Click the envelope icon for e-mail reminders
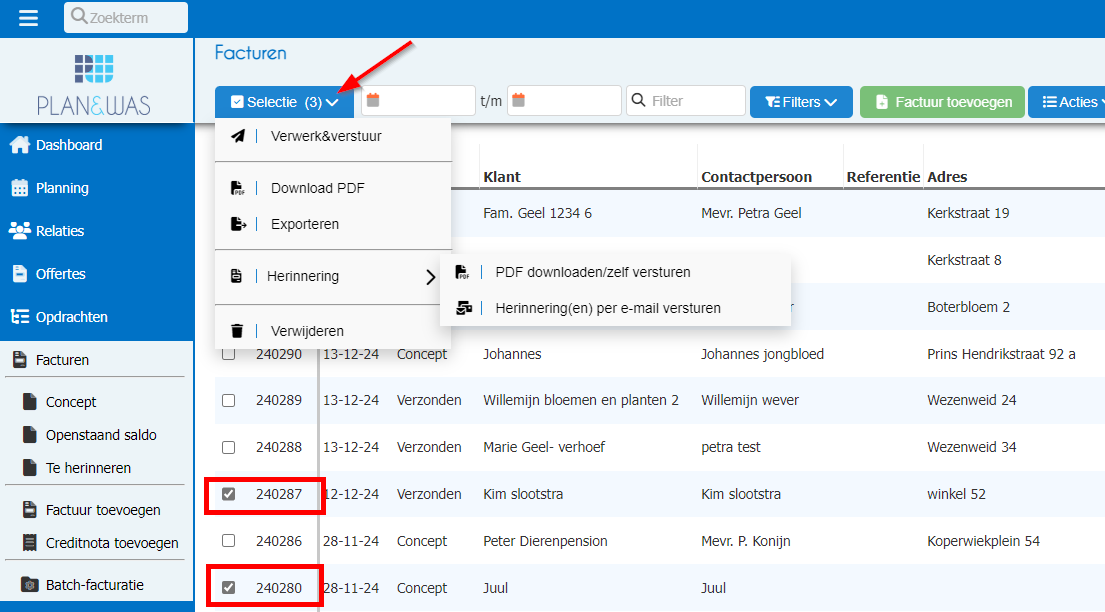Viewport: 1105px width, 612px height. click(x=464, y=308)
